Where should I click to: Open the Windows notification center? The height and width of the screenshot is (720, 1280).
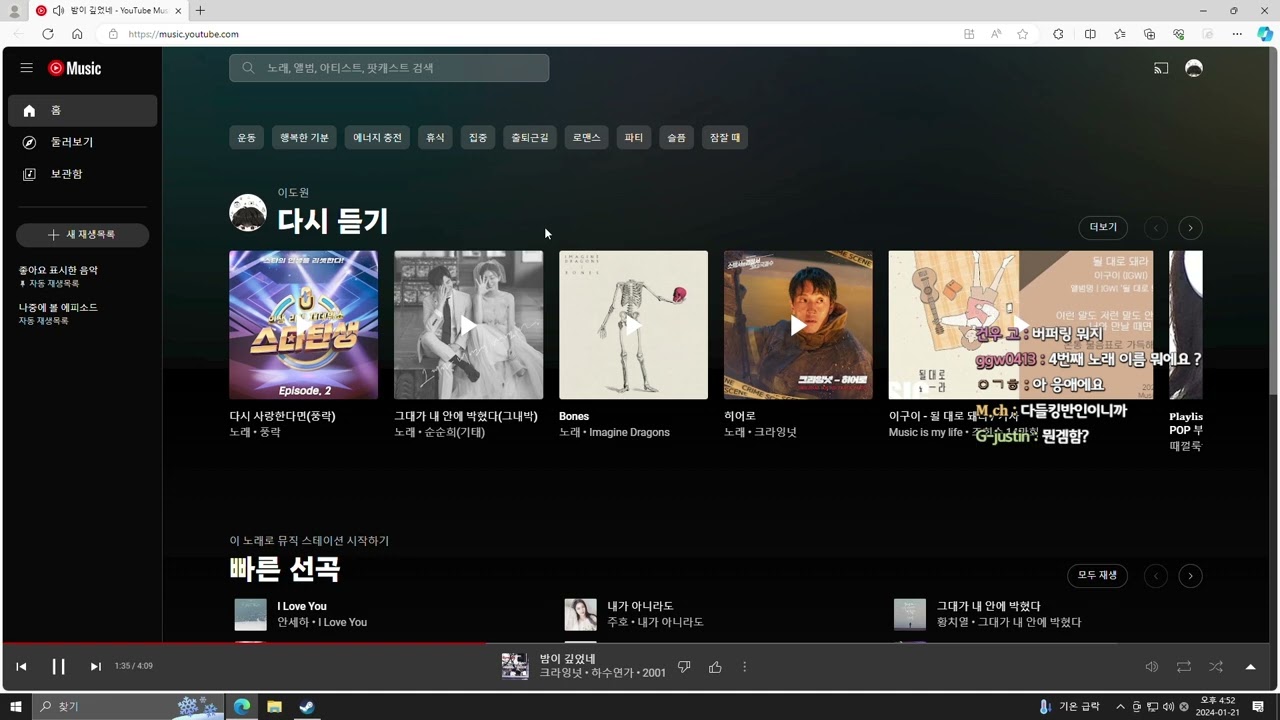(x=1258, y=707)
